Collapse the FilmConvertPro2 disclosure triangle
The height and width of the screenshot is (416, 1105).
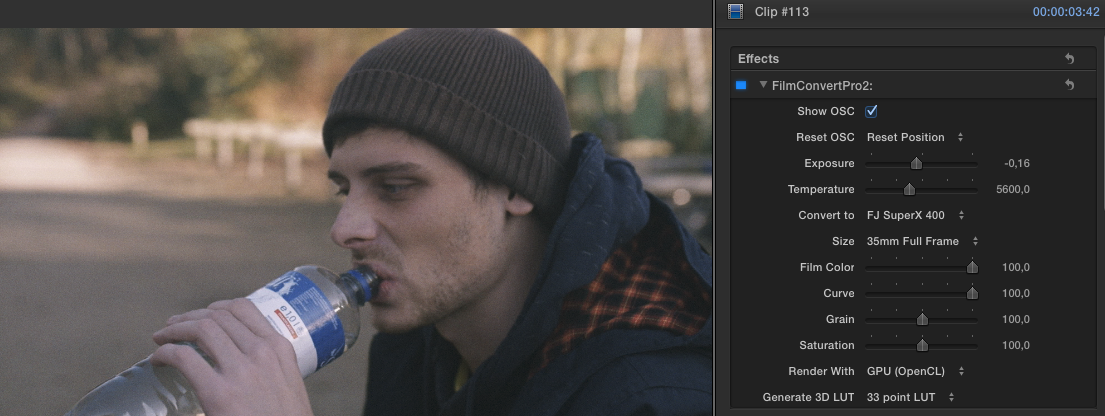coord(763,85)
